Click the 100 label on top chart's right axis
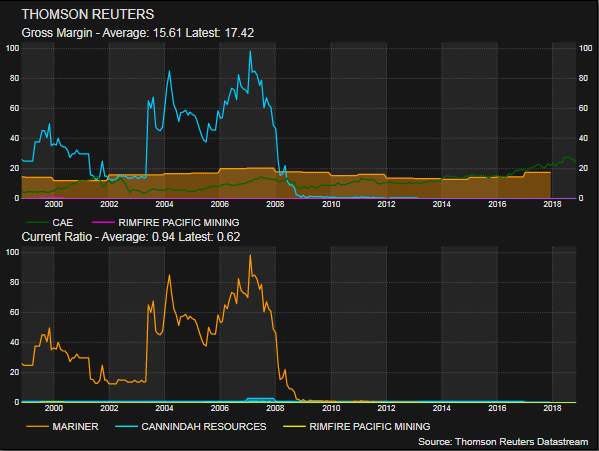Image resolution: width=599 pixels, height=451 pixels. [585, 48]
